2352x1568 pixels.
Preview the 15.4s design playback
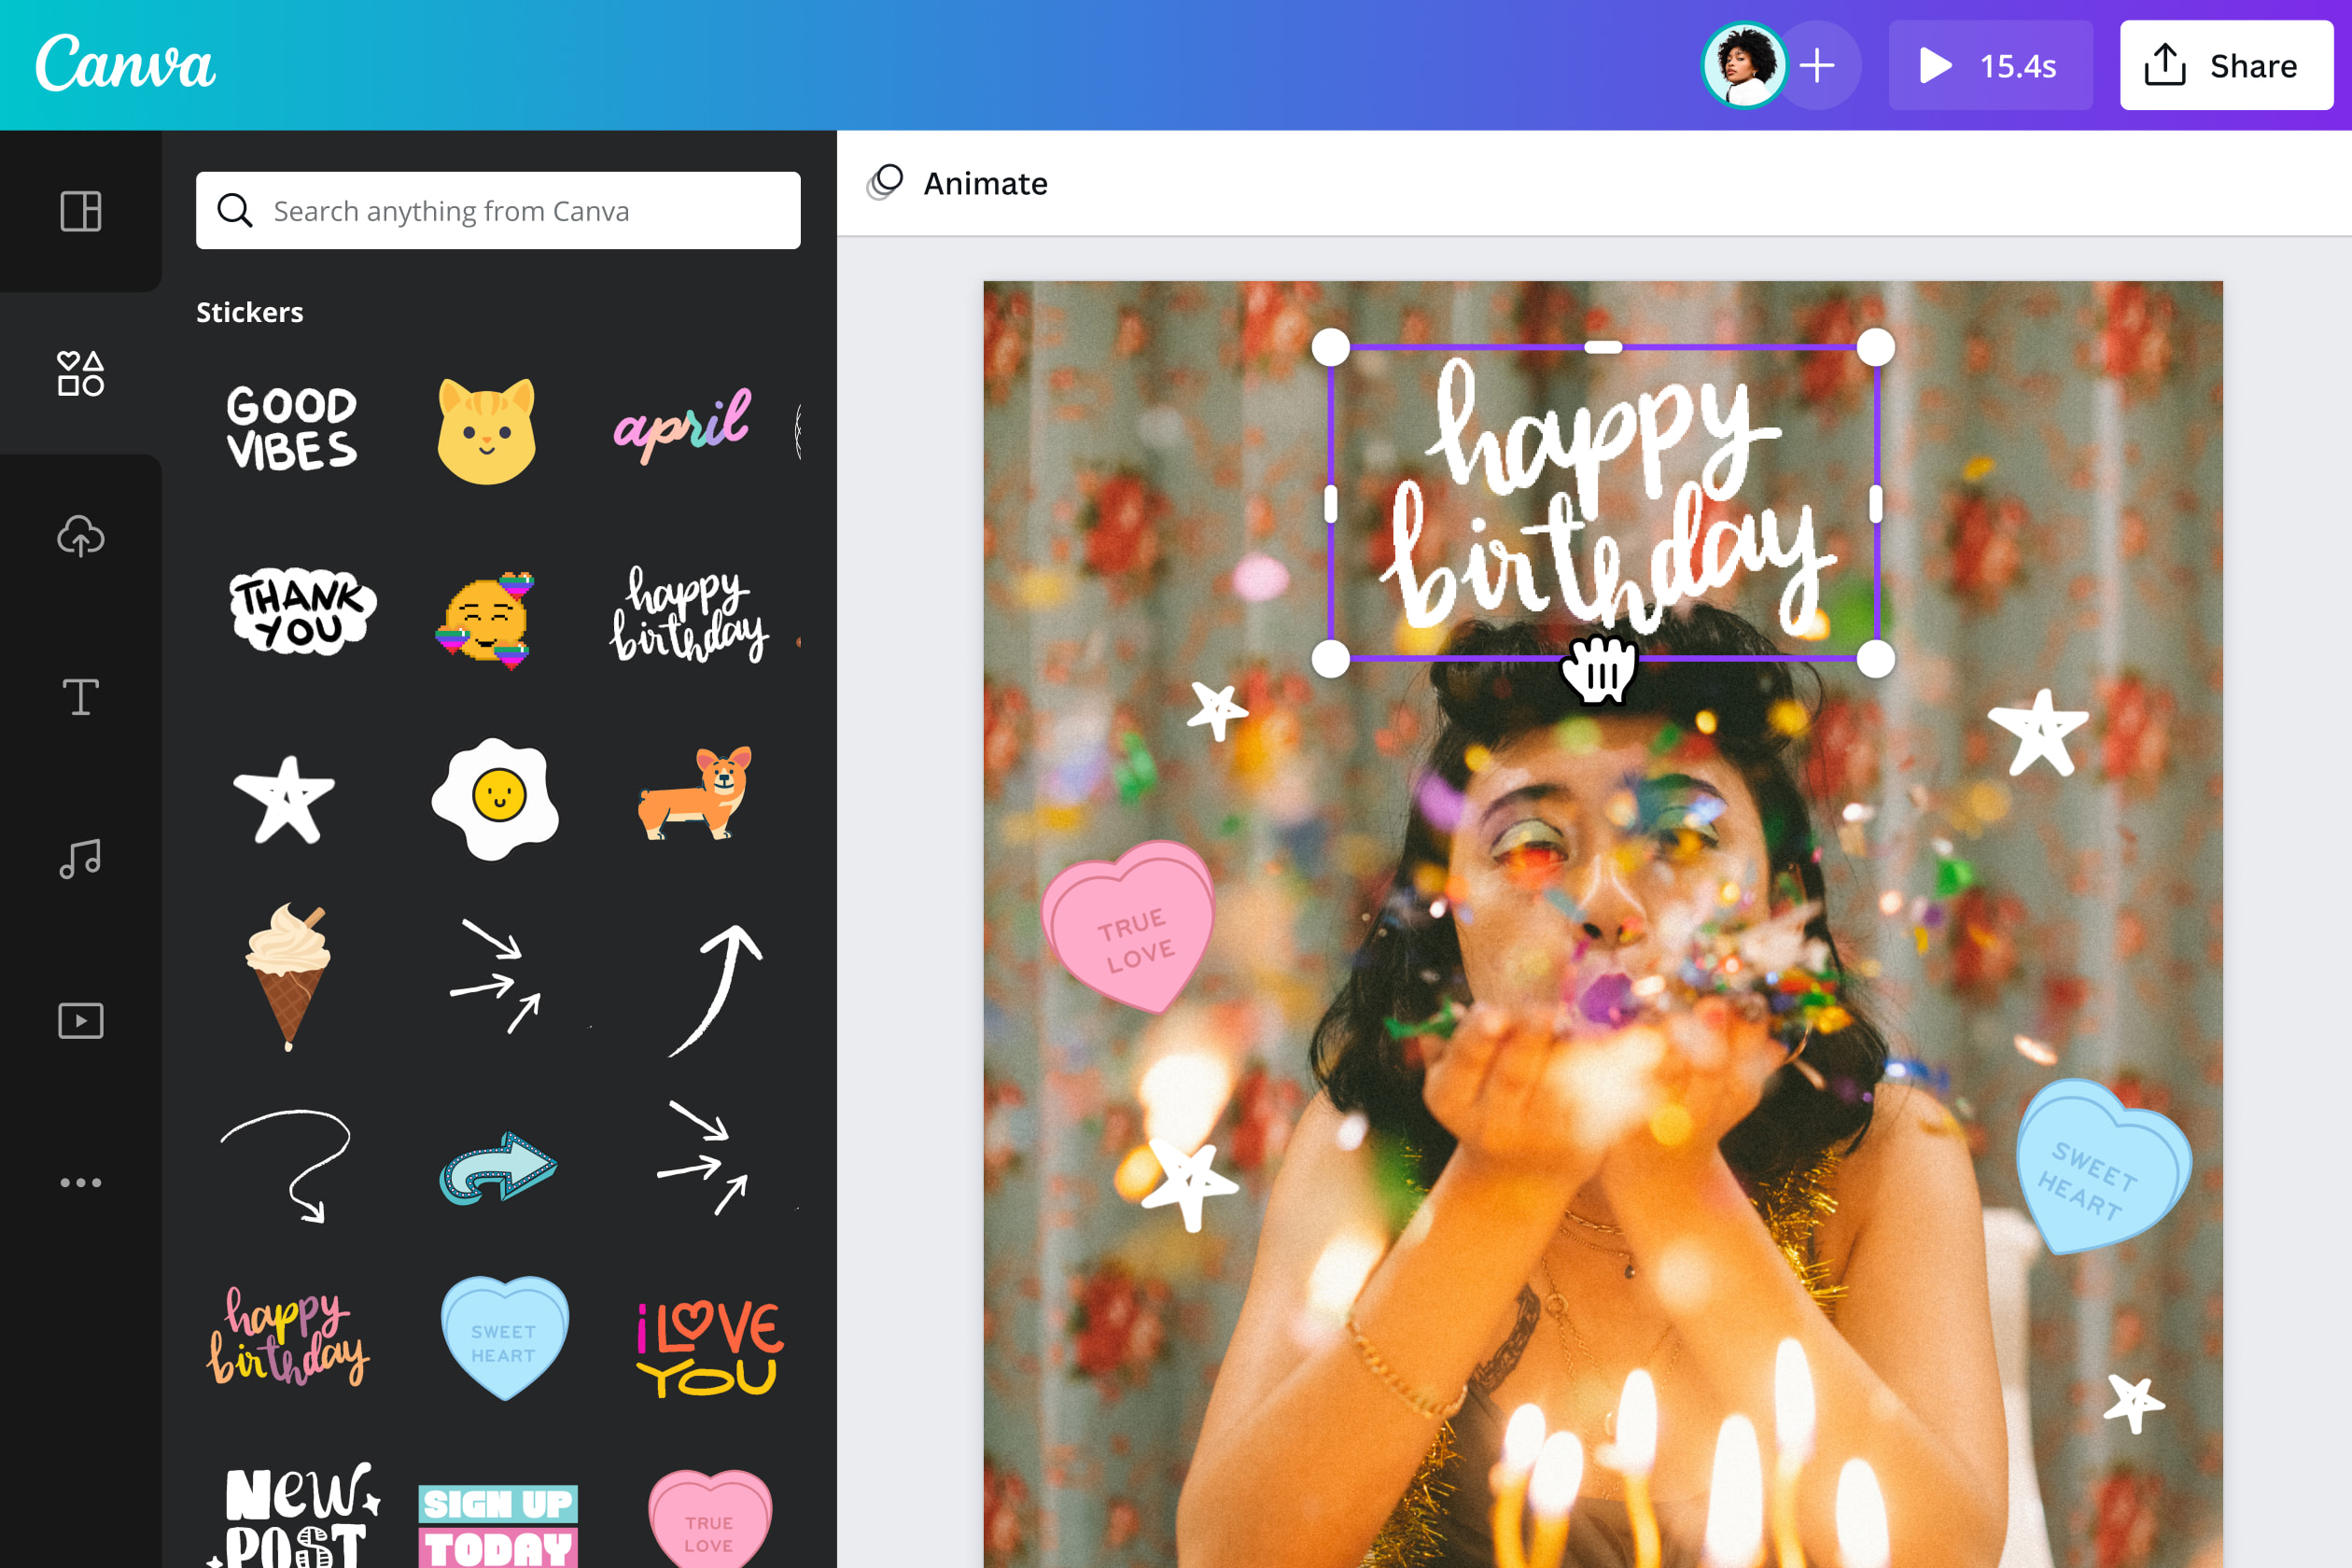(x=1989, y=65)
